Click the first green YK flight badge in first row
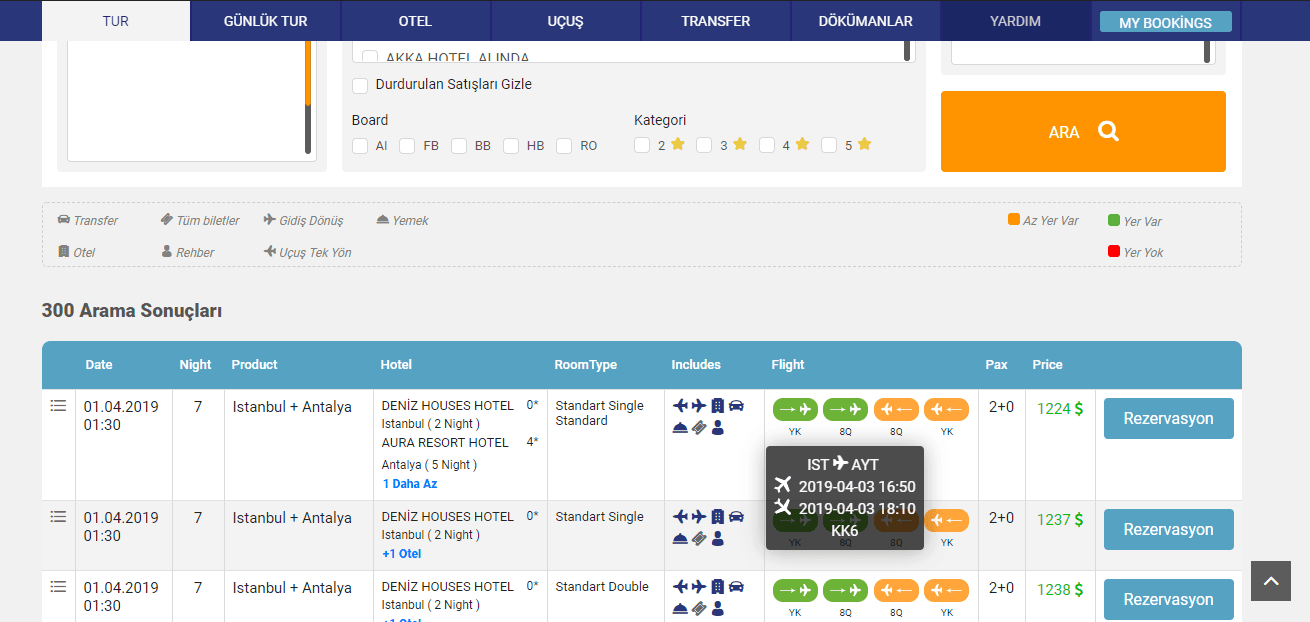This screenshot has height=622, width=1310. pos(795,409)
